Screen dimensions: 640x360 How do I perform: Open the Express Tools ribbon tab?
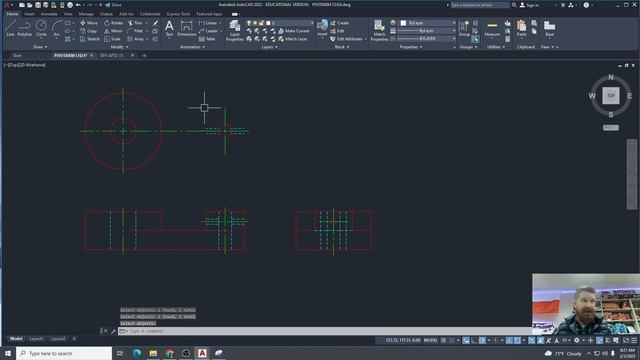(178, 14)
